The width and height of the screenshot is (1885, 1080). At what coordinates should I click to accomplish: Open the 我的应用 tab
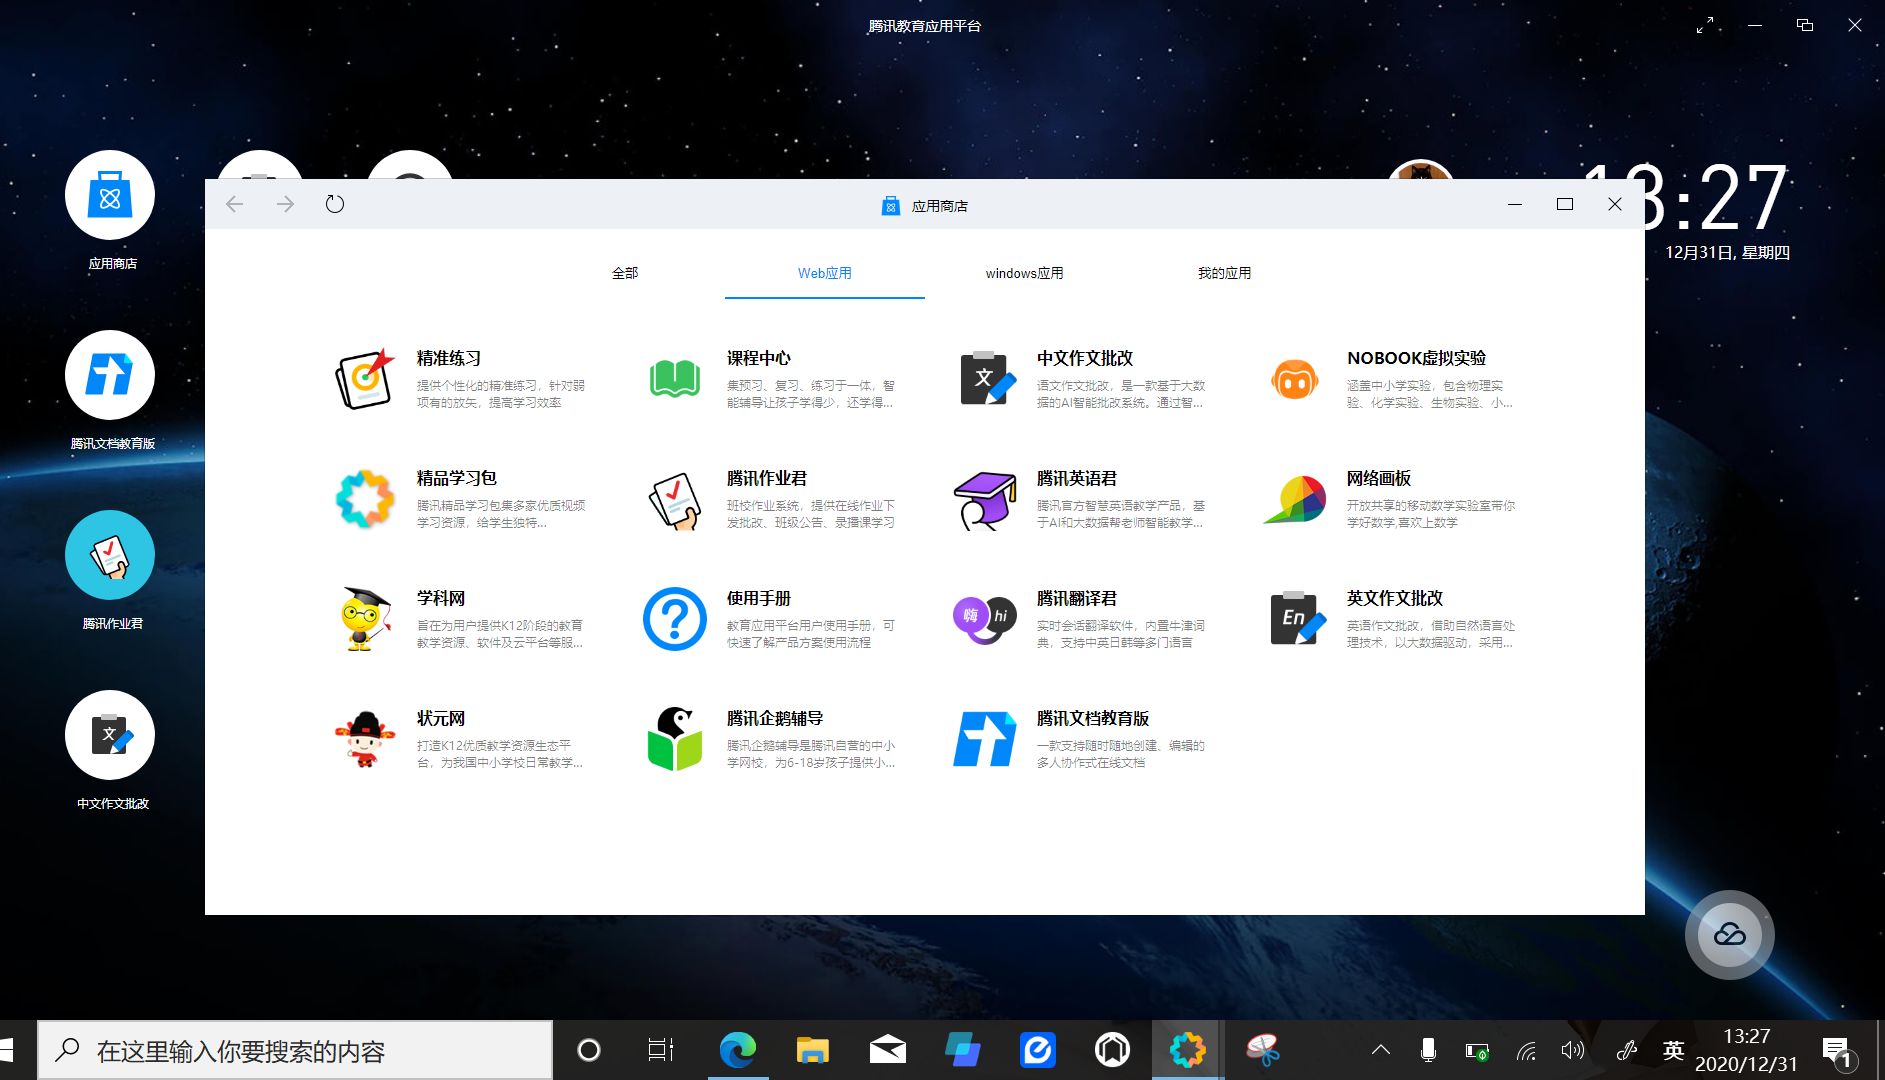1225,273
